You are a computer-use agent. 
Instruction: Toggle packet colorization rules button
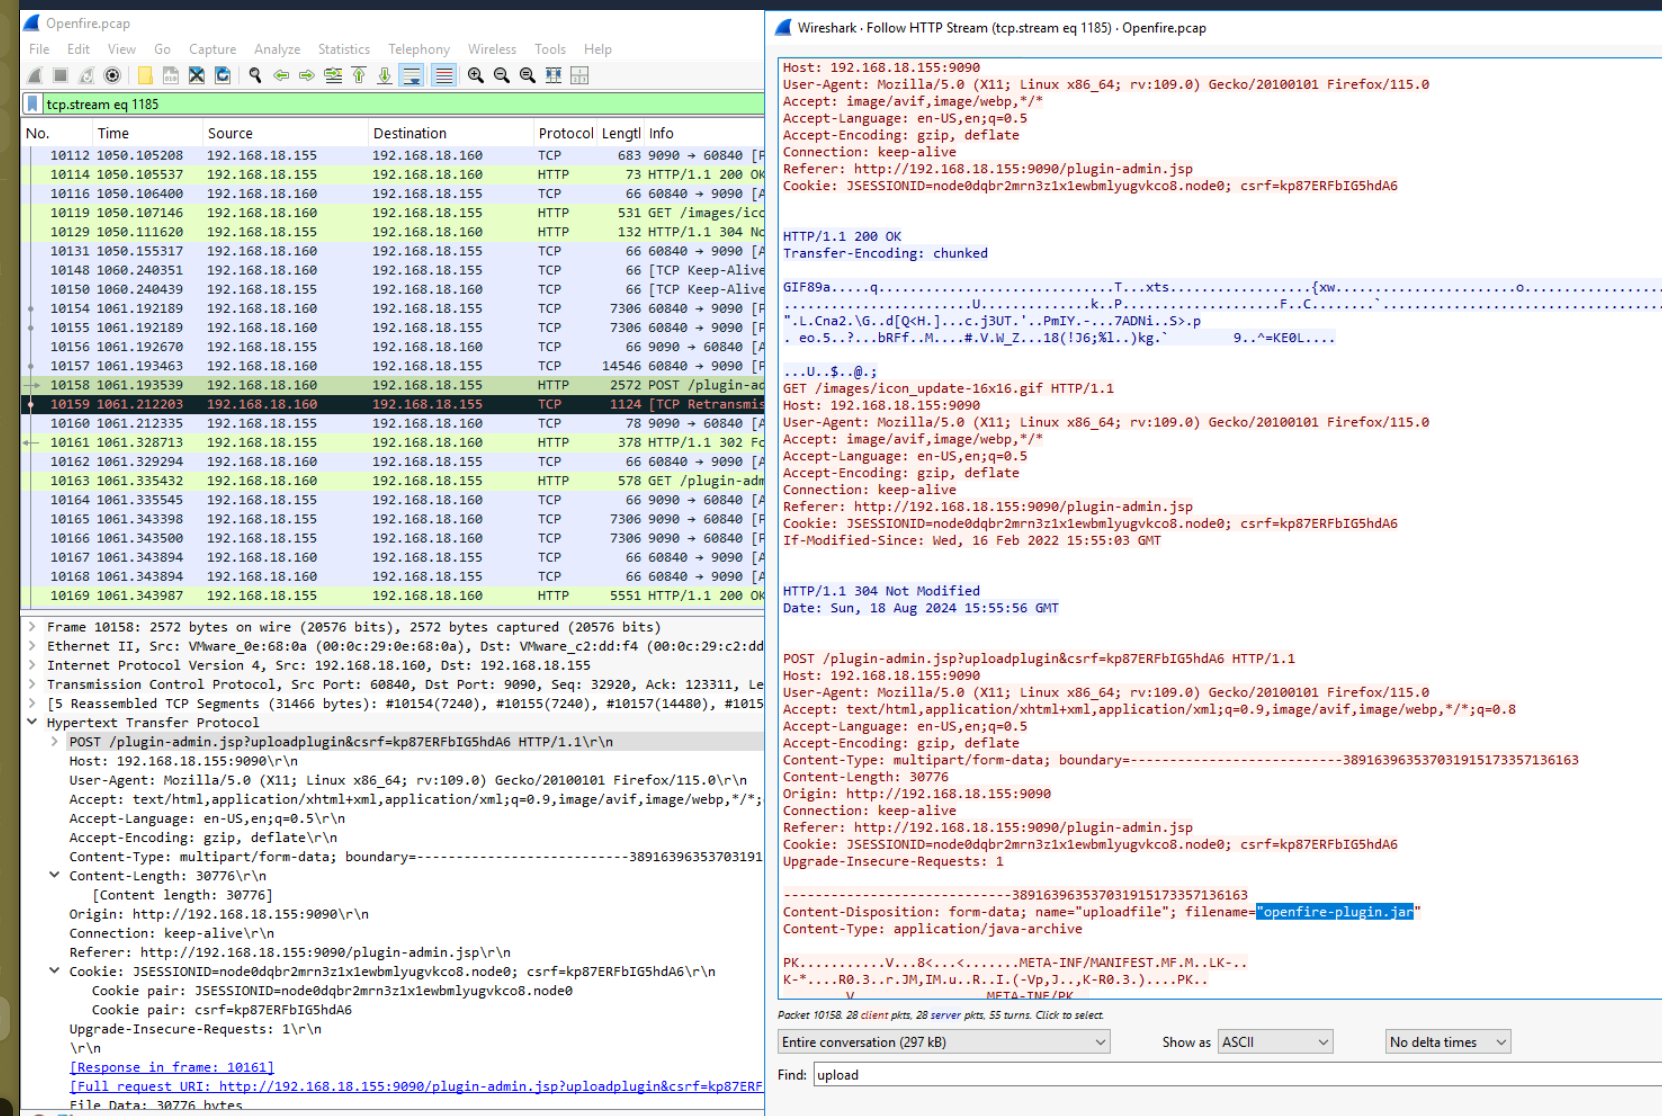pyautogui.click(x=444, y=75)
